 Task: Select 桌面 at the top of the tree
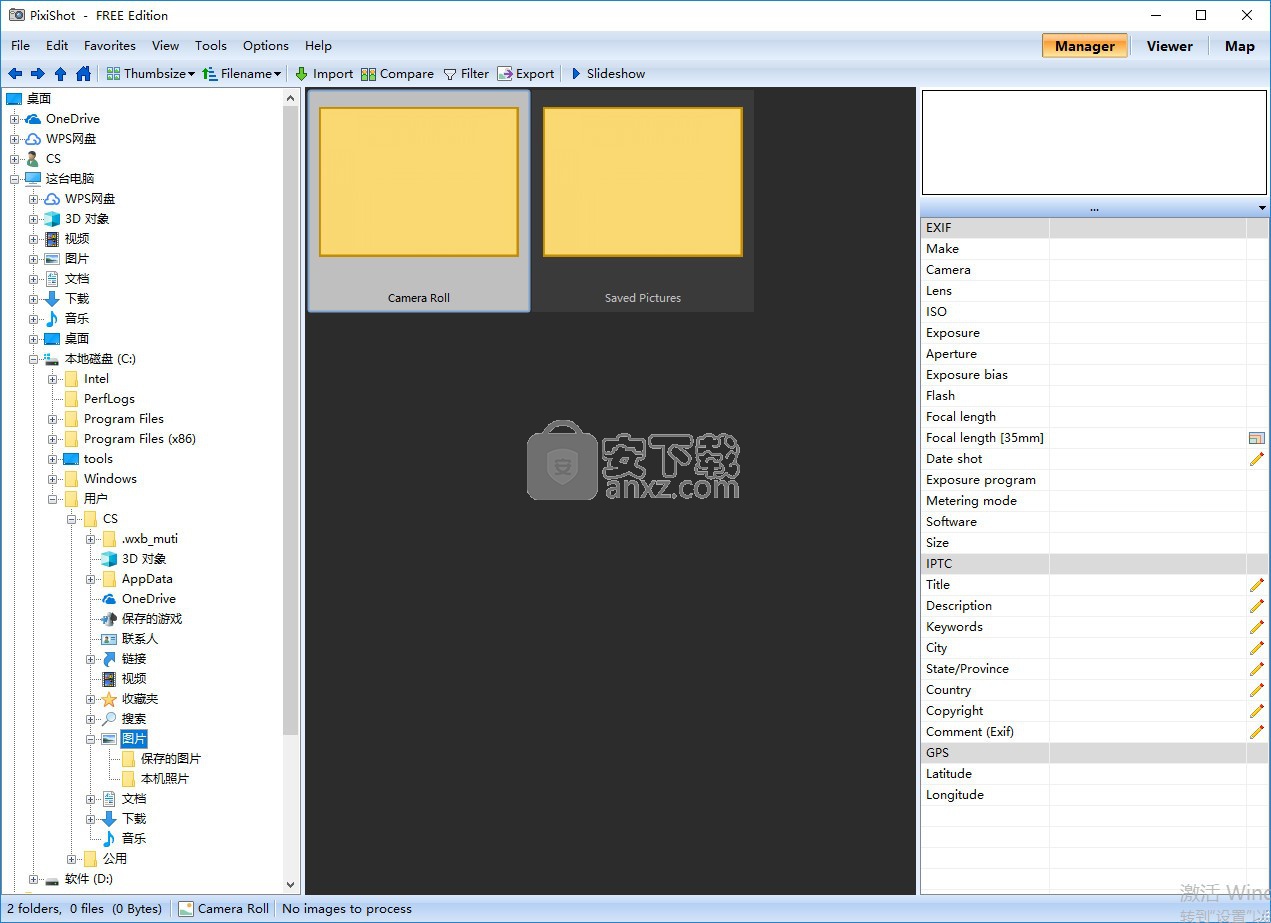click(39, 99)
